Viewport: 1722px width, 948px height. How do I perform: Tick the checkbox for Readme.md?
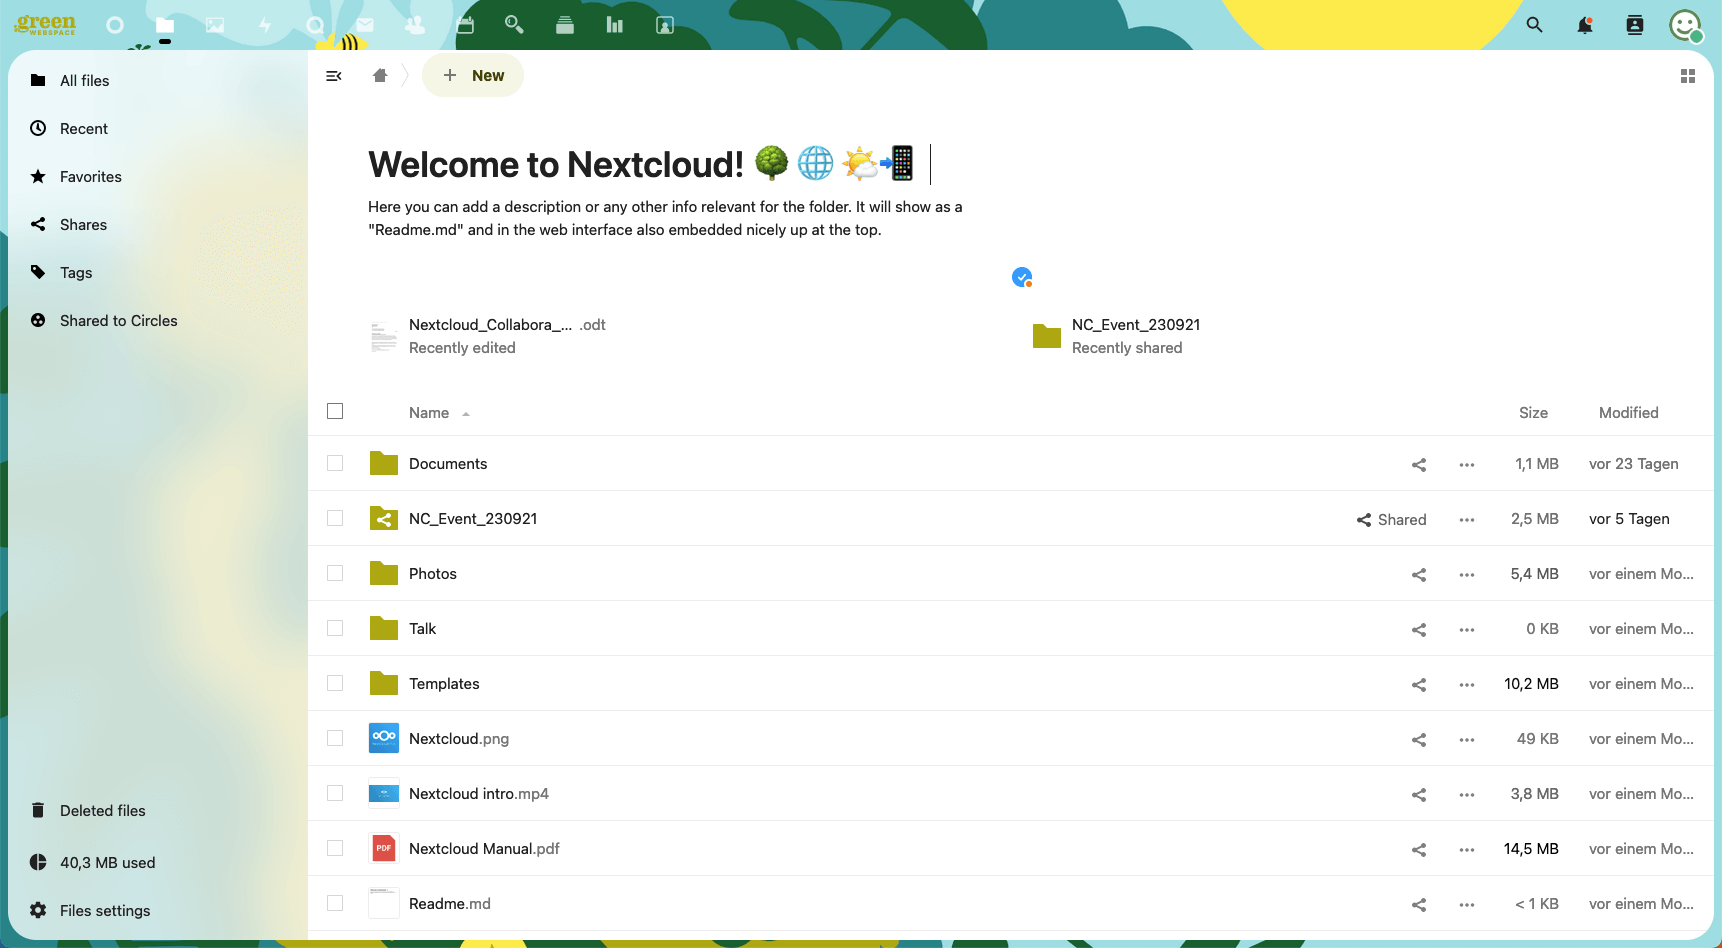tap(335, 903)
